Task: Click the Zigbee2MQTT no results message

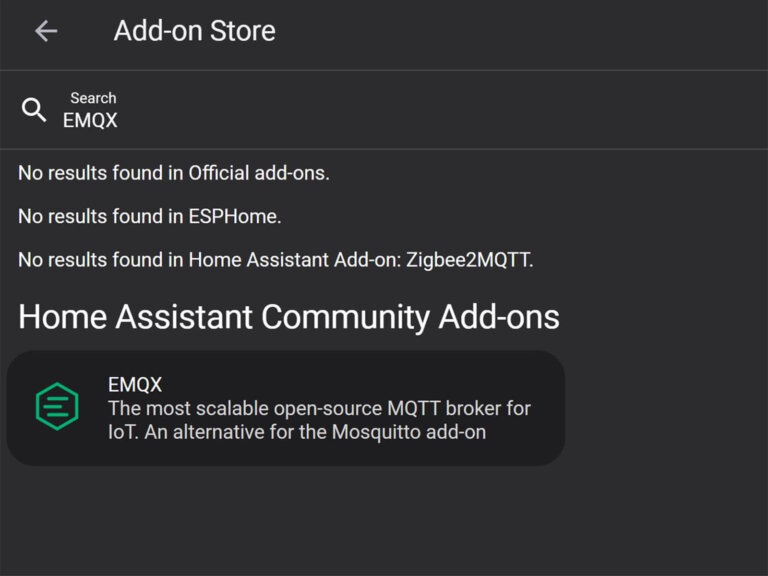Action: tap(276, 260)
